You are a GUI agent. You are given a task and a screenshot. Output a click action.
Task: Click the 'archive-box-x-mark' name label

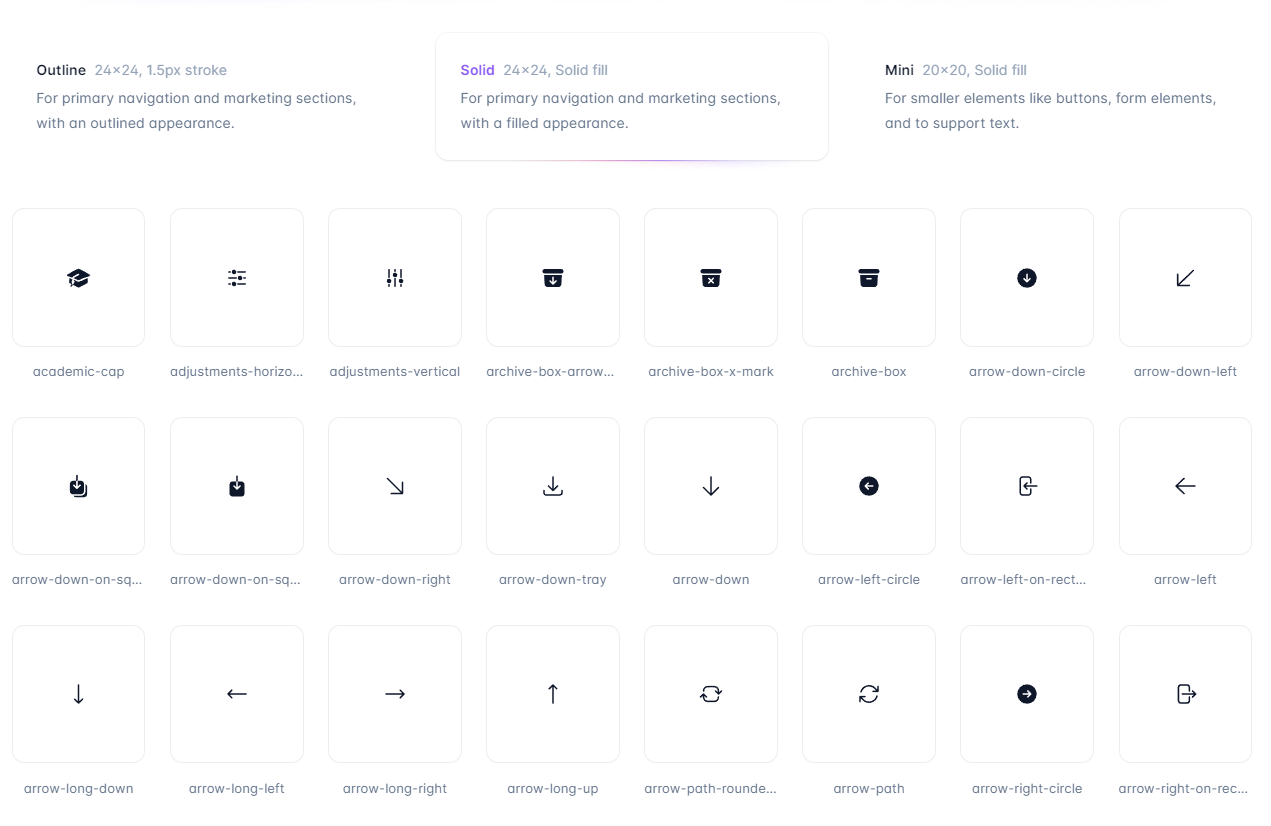711,371
